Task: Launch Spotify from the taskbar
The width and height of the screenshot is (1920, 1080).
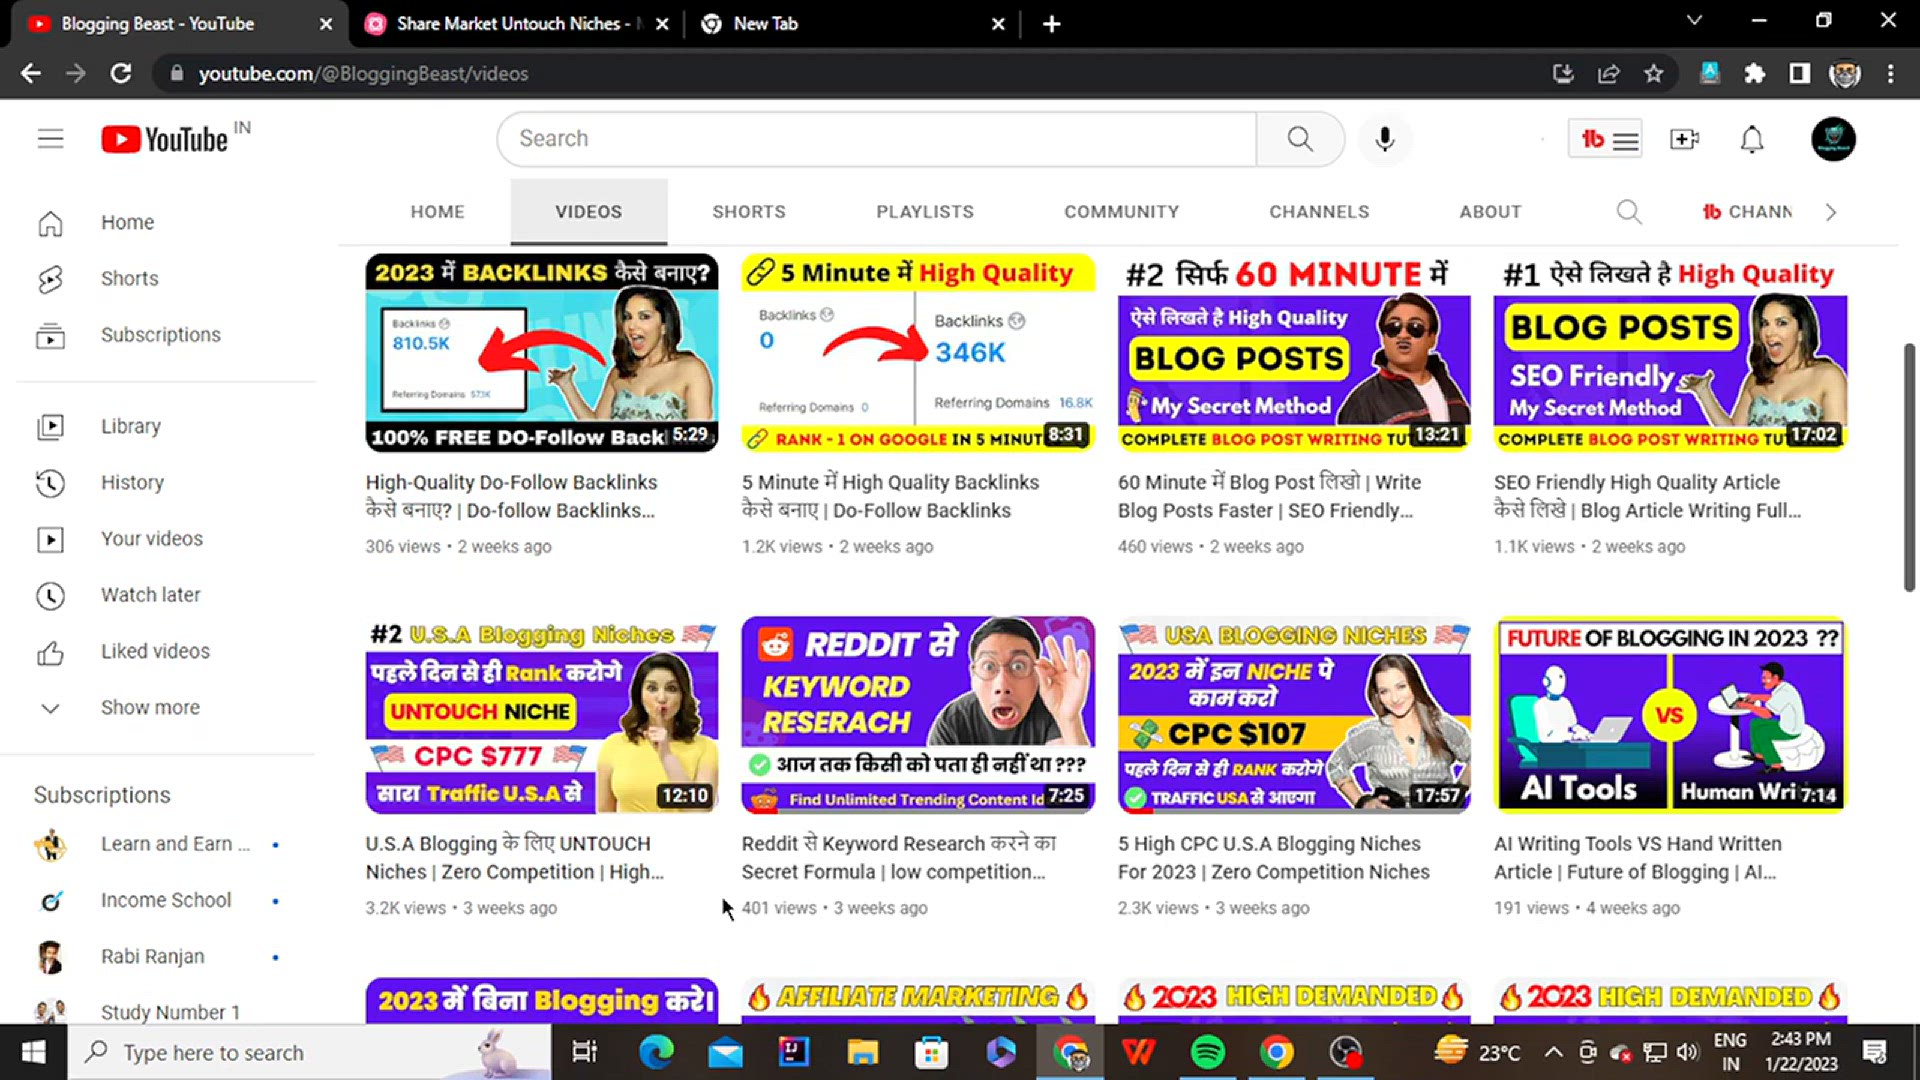Action: coord(1208,1052)
